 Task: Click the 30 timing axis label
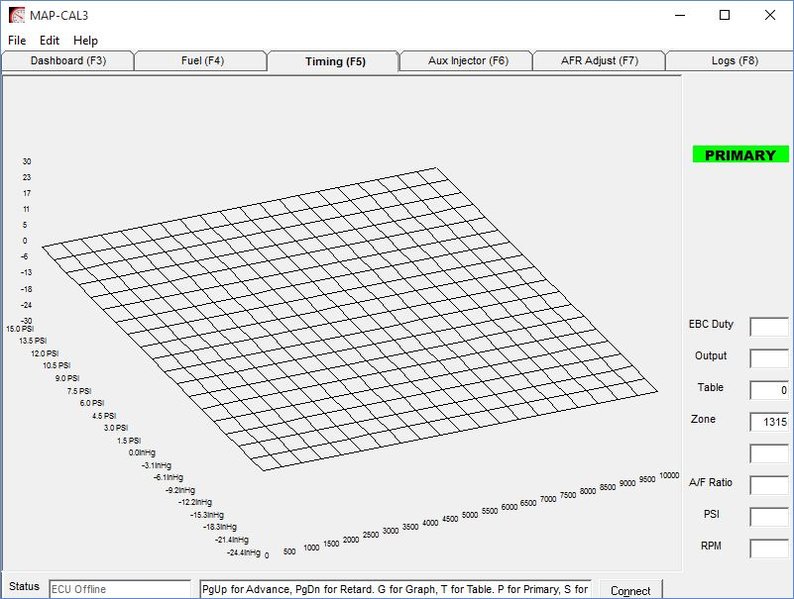click(x=27, y=162)
